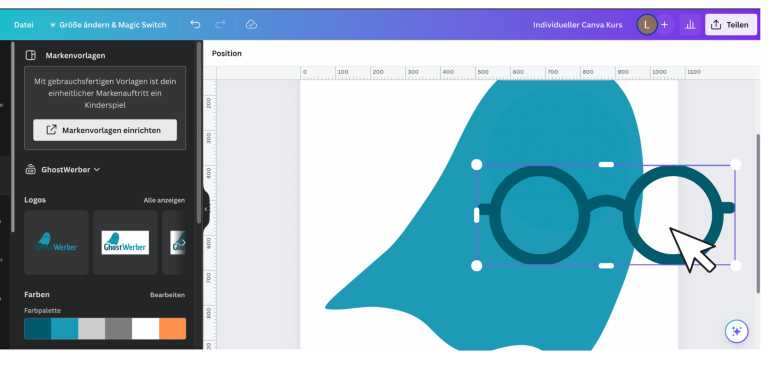The width and height of the screenshot is (768, 384).
Task: Click the Teilen share button
Action: click(x=730, y=24)
